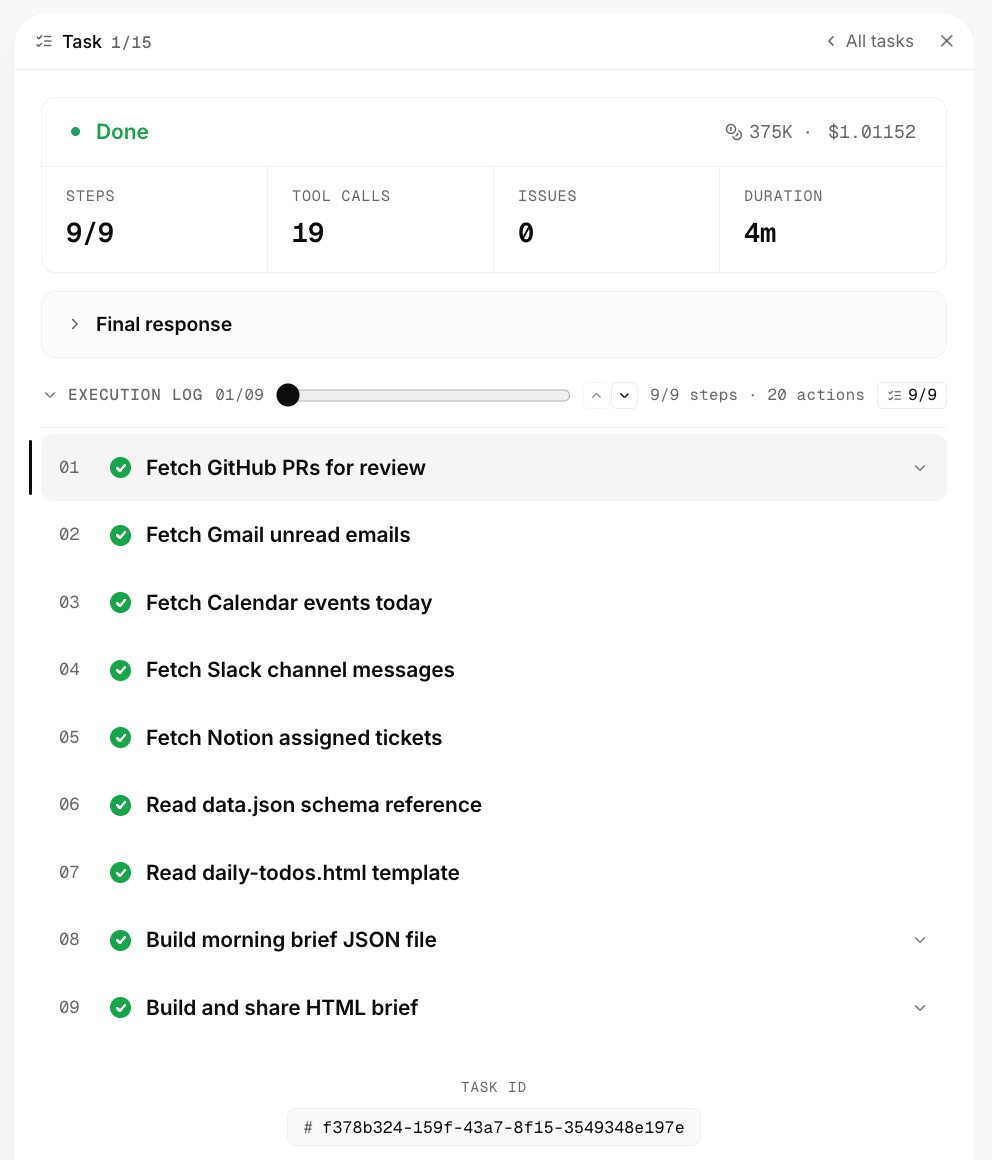Collapse the Execution Log section
The height and width of the screenshot is (1160, 992).
(50, 395)
